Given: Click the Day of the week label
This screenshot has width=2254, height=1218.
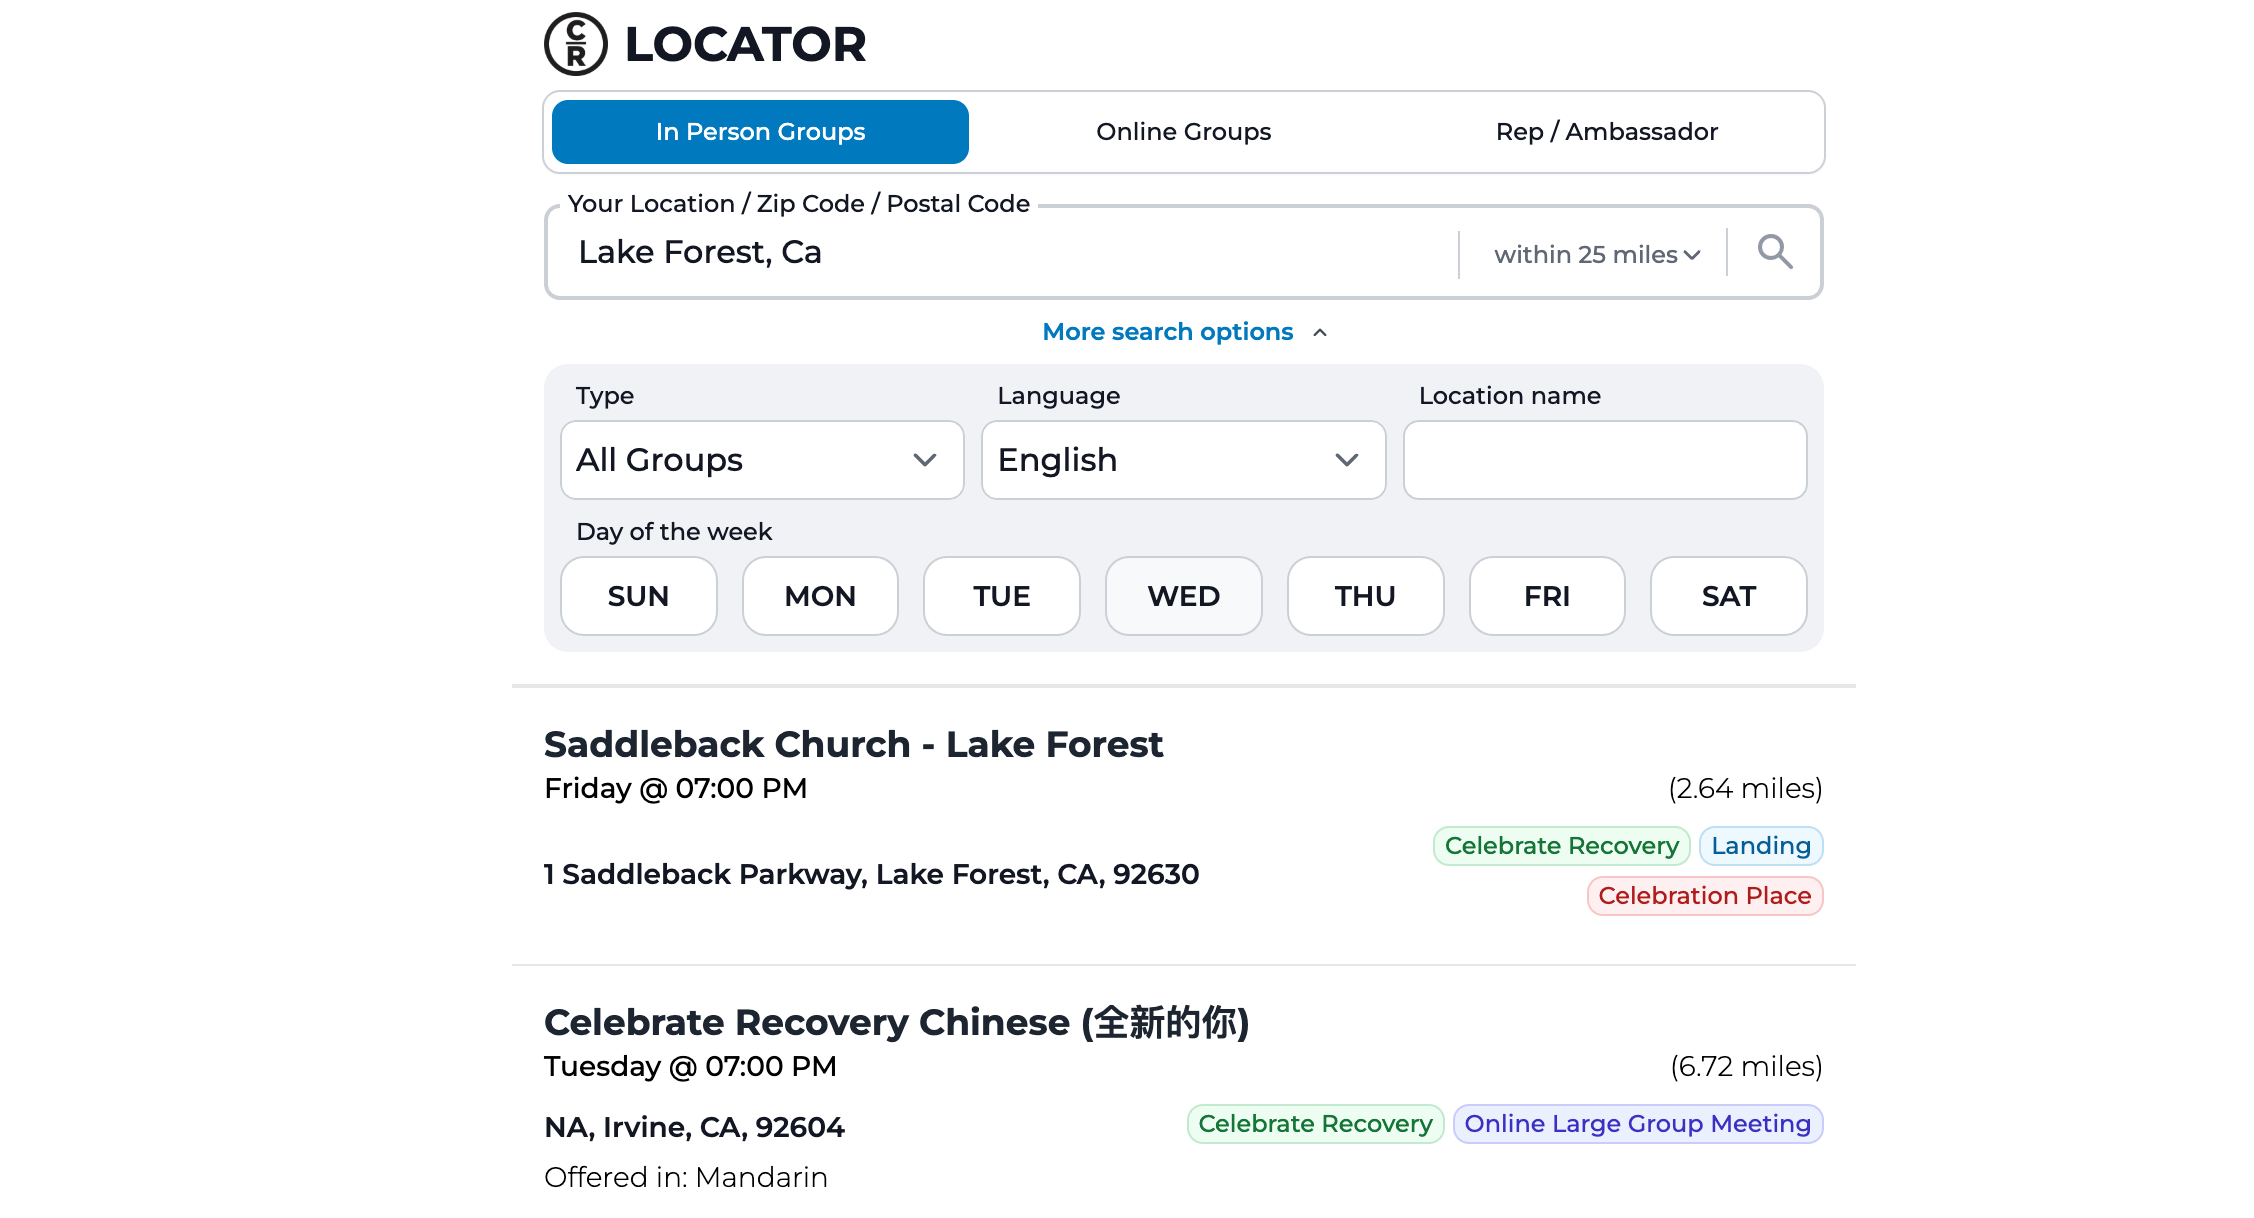Looking at the screenshot, I should pos(674,532).
